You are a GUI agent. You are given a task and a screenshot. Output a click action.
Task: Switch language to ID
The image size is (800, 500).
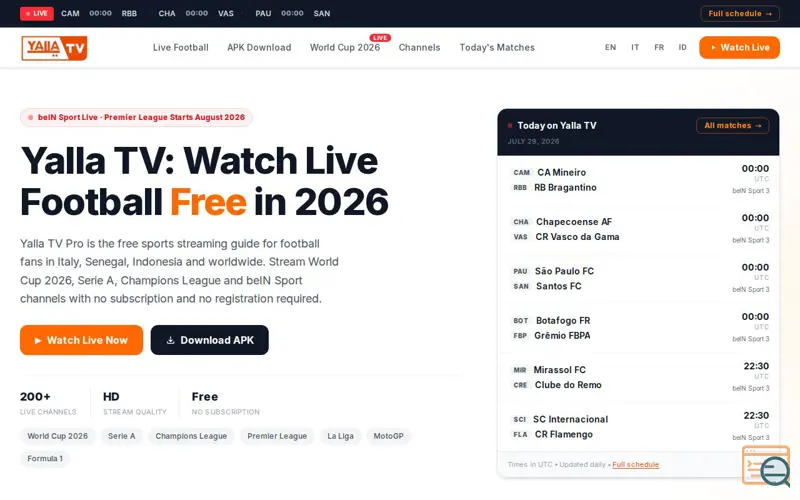tap(683, 47)
